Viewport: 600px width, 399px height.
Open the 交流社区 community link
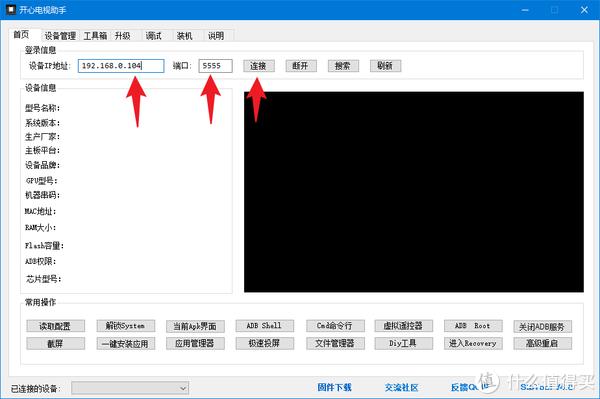point(401,387)
